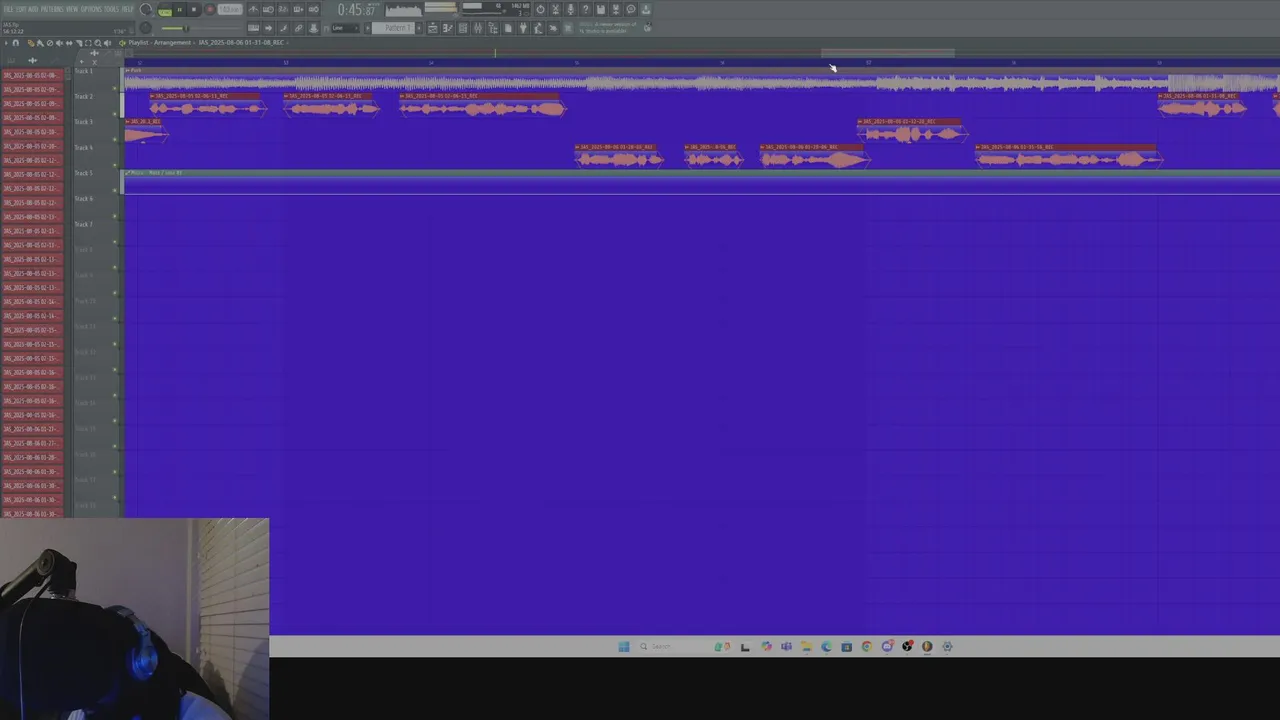Click the help question mark icon
Screen dimensions: 1280x720
coord(586,10)
